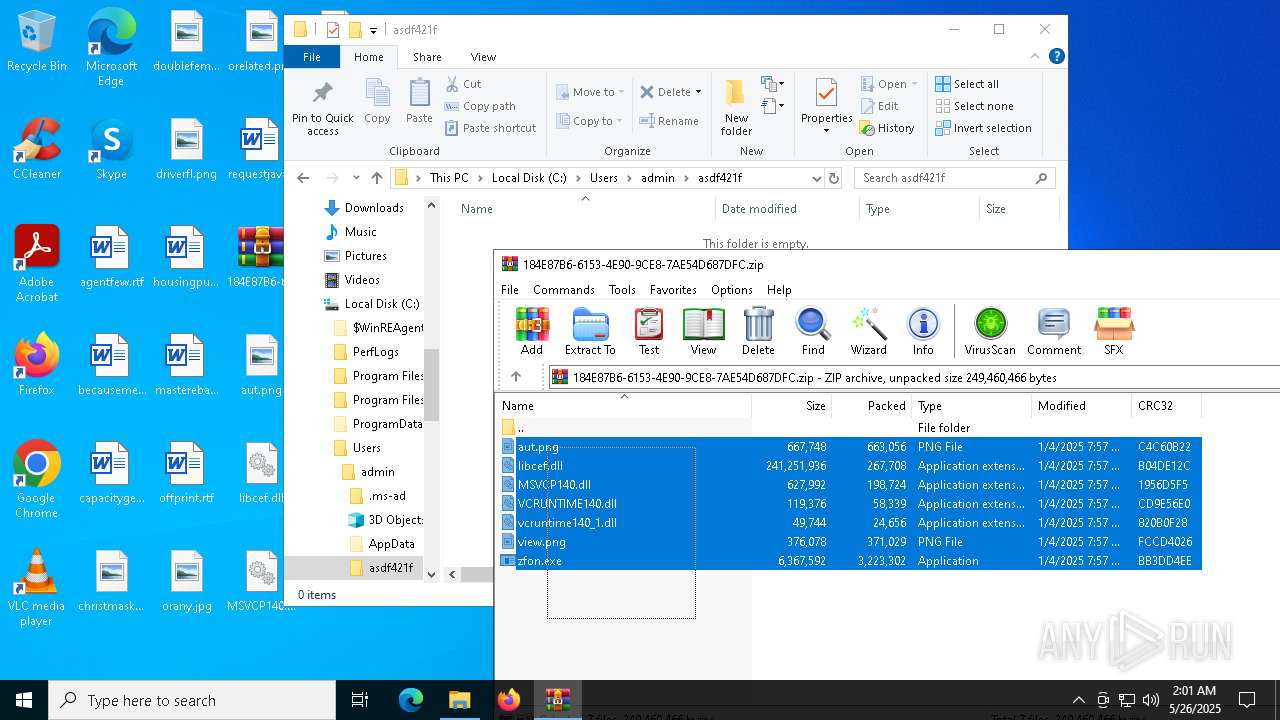Open address bar history dropdown in Explorer

click(817, 178)
